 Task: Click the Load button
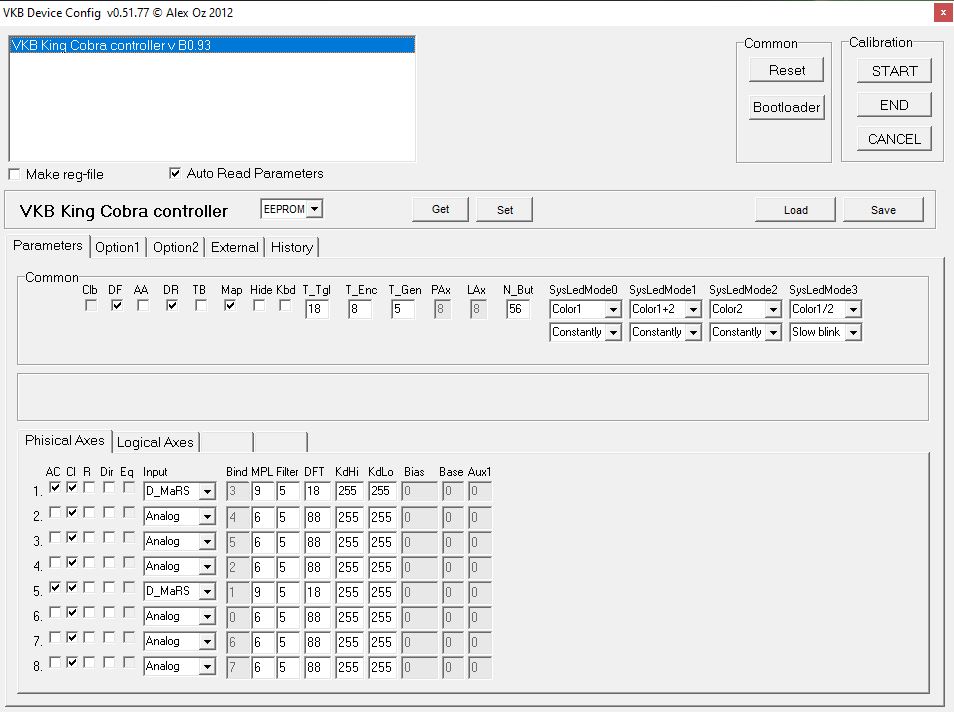pos(795,210)
